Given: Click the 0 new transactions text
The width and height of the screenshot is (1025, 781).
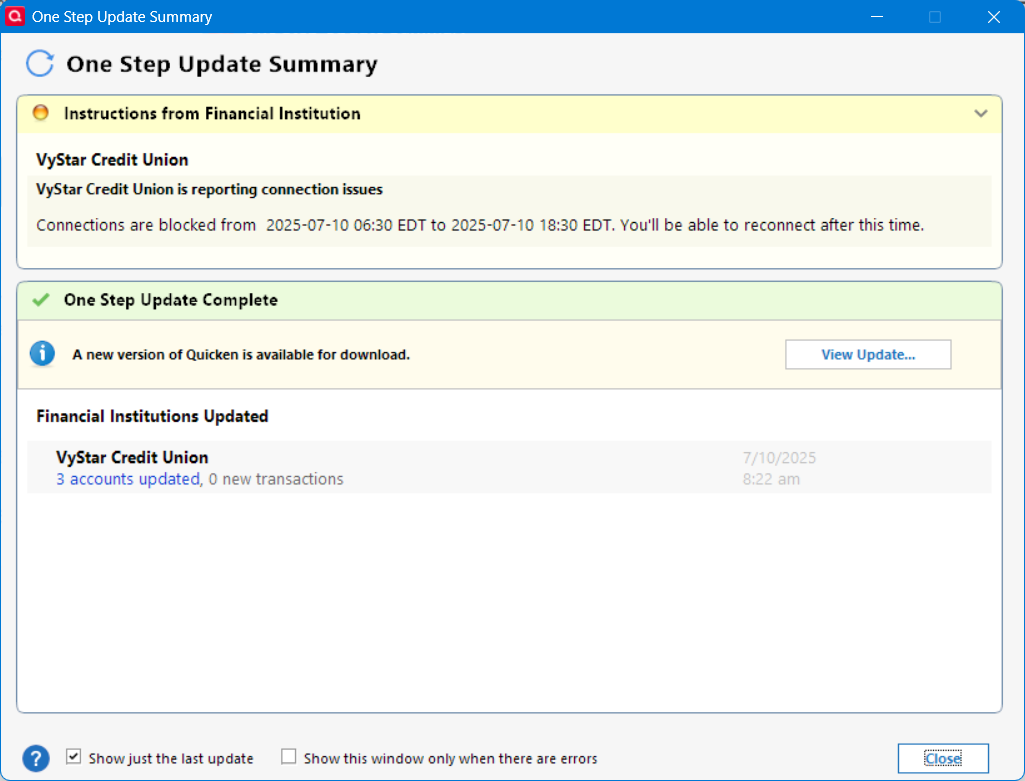Looking at the screenshot, I should (276, 479).
